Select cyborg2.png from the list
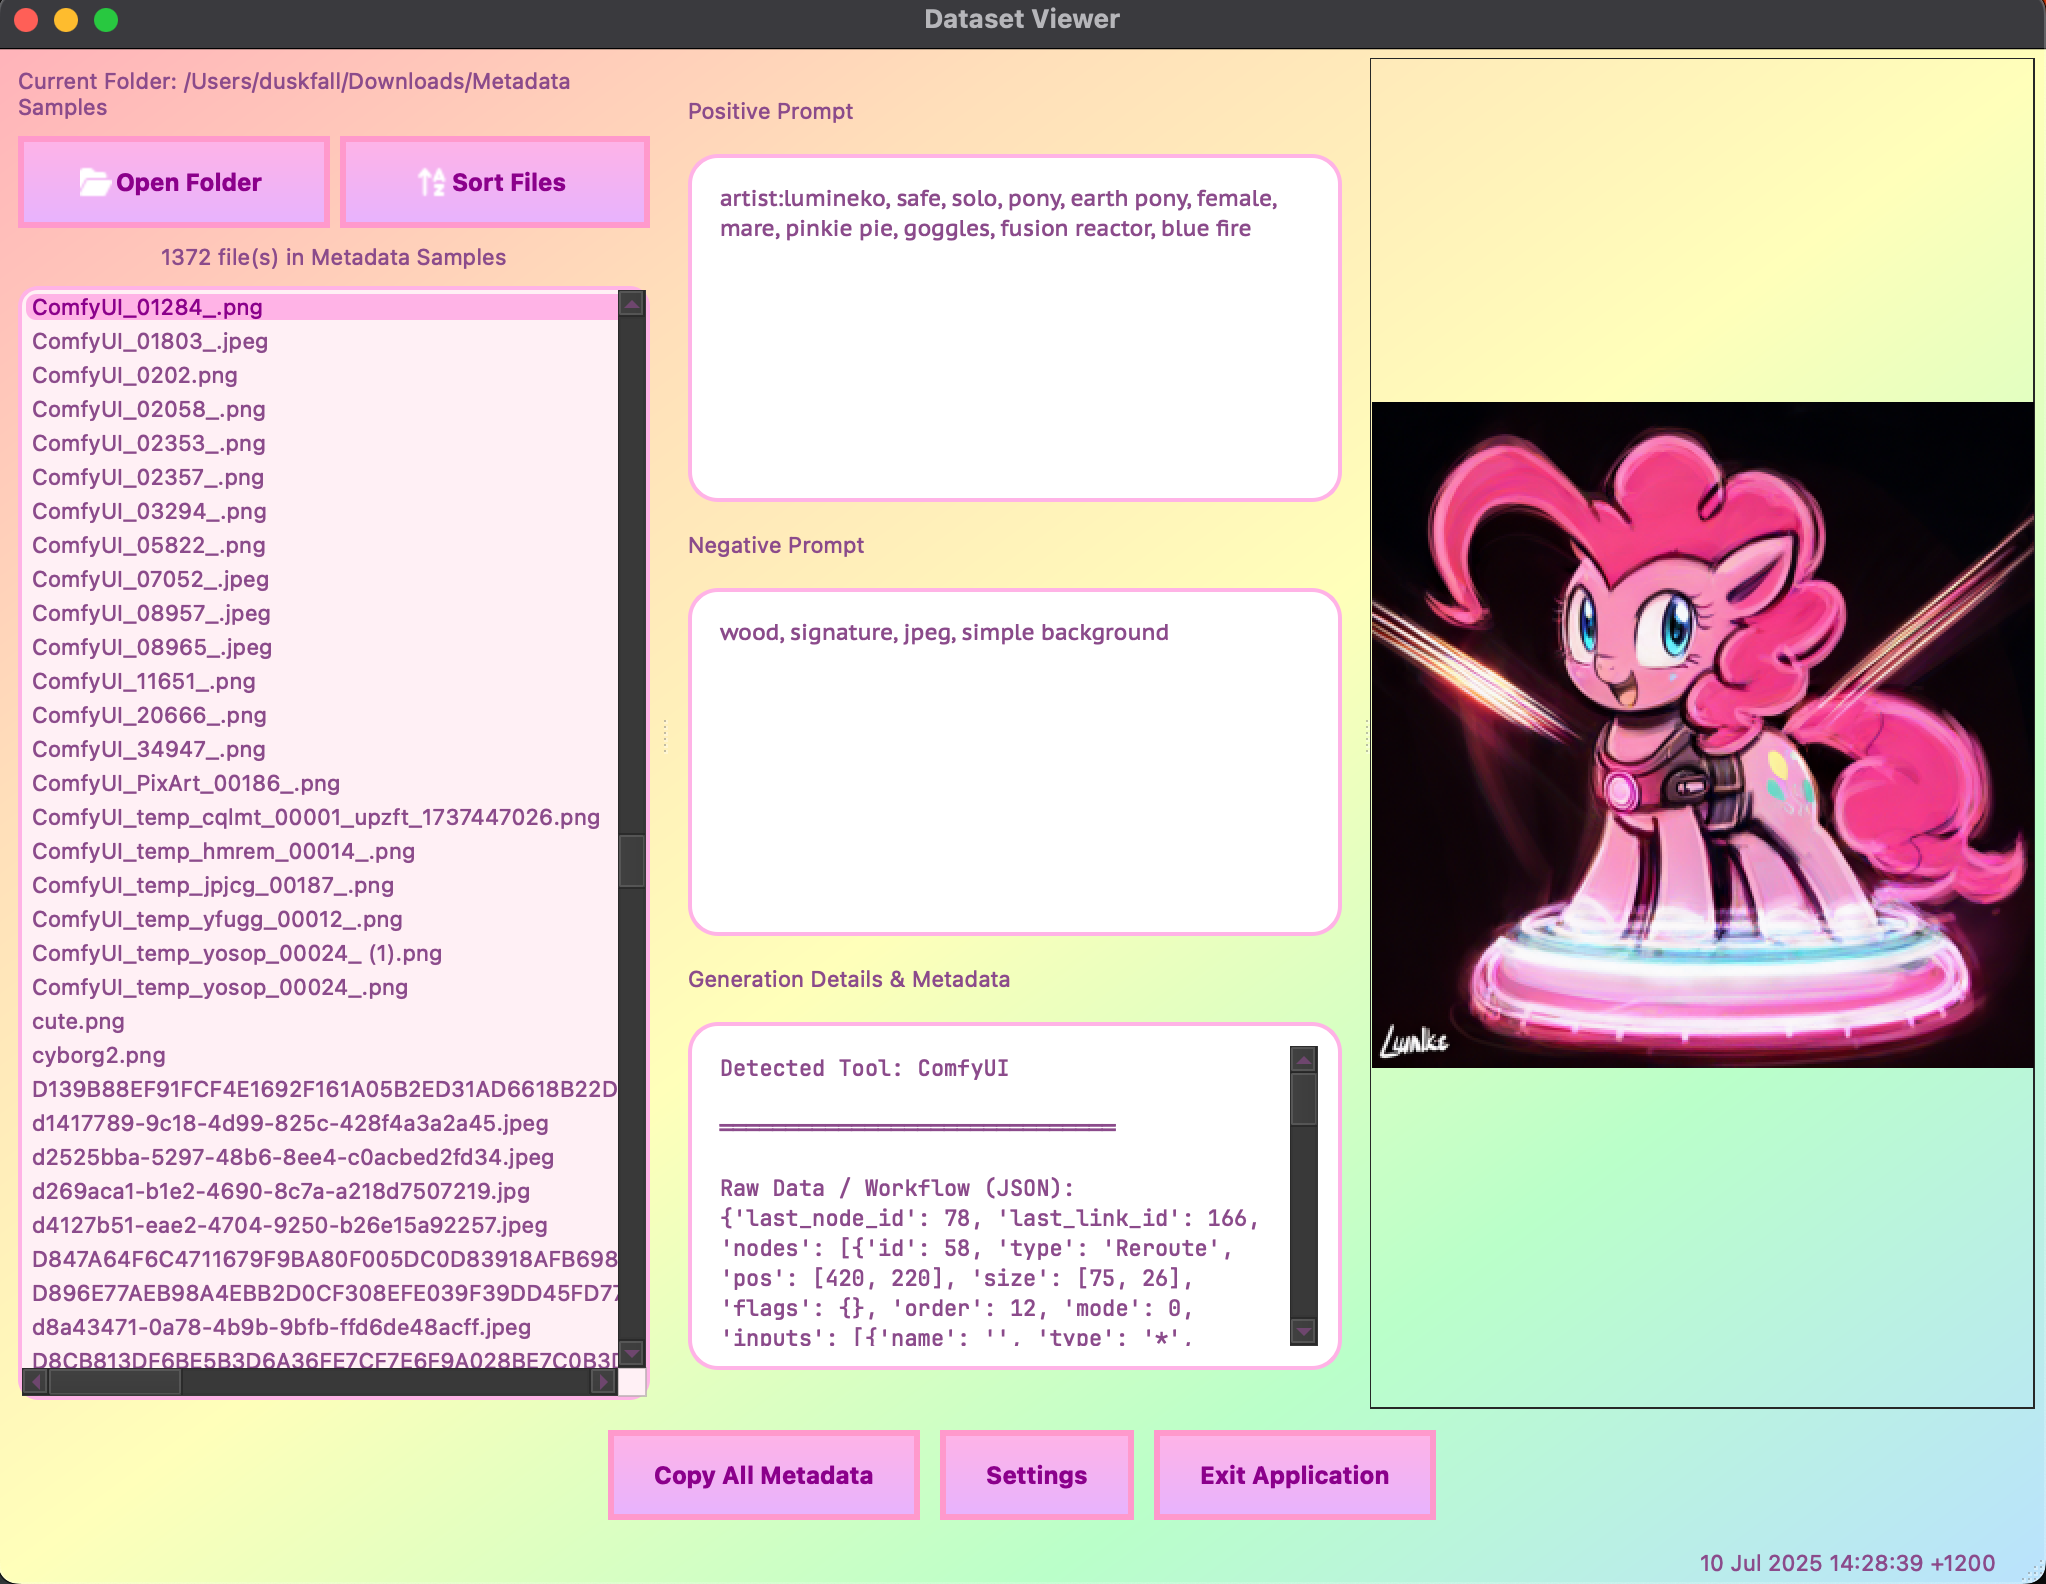This screenshot has width=2046, height=1584. [x=99, y=1055]
